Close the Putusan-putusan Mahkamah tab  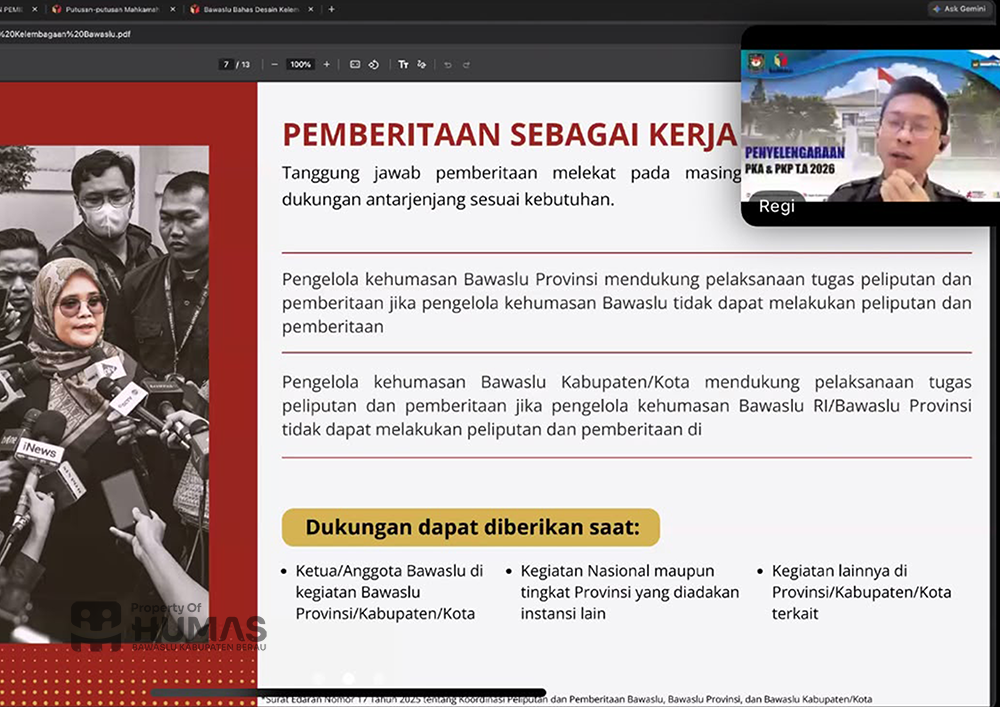tap(172, 10)
